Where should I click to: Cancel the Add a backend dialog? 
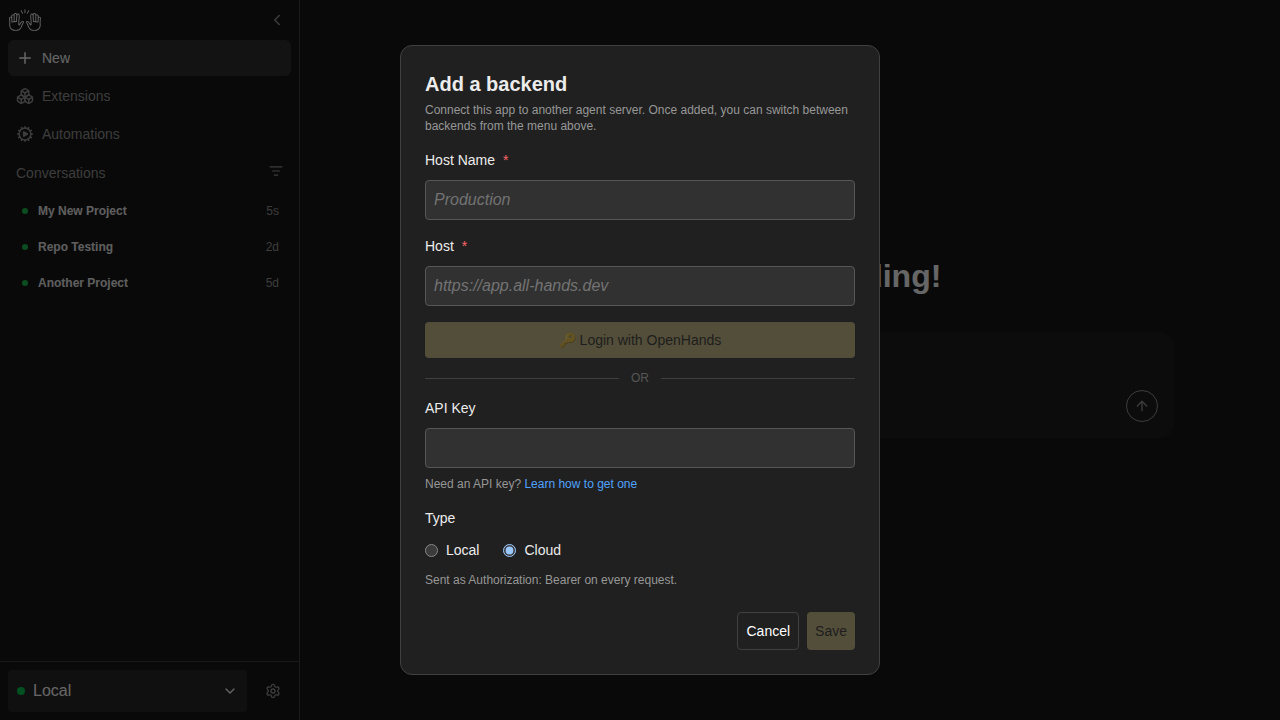pyautogui.click(x=768, y=631)
